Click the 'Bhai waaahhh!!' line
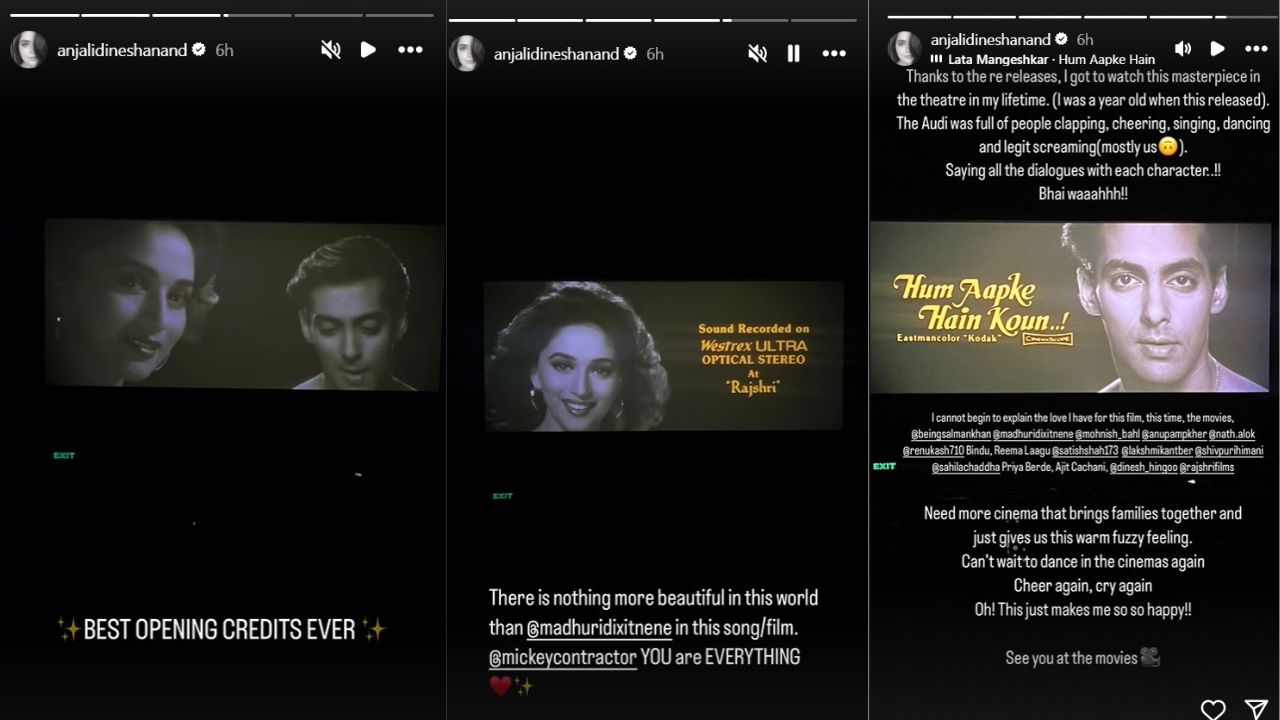Viewport: 1280px width, 720px height. [x=1083, y=194]
